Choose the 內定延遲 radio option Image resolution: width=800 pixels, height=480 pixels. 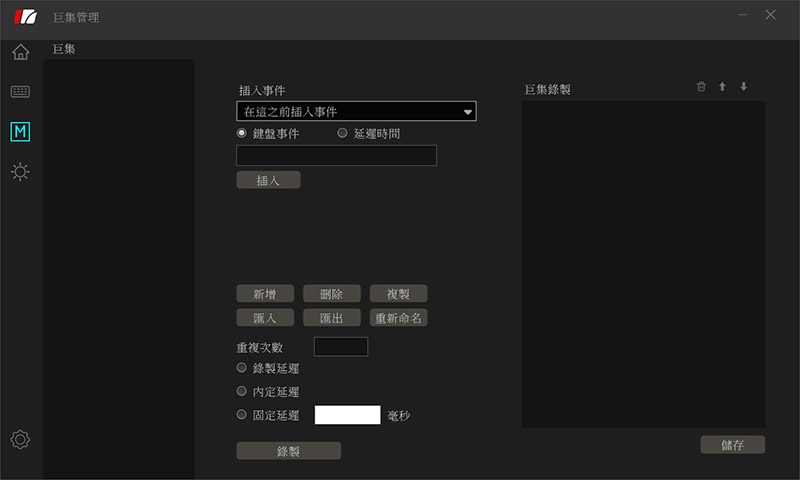(x=241, y=391)
